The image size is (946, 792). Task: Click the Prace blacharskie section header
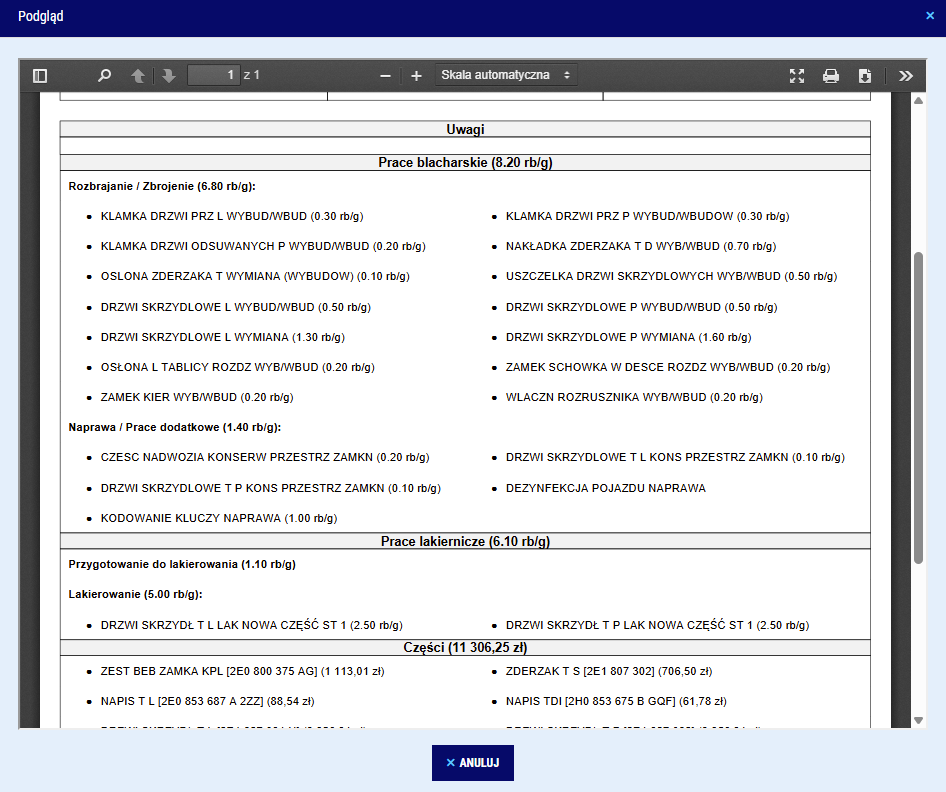[465, 162]
